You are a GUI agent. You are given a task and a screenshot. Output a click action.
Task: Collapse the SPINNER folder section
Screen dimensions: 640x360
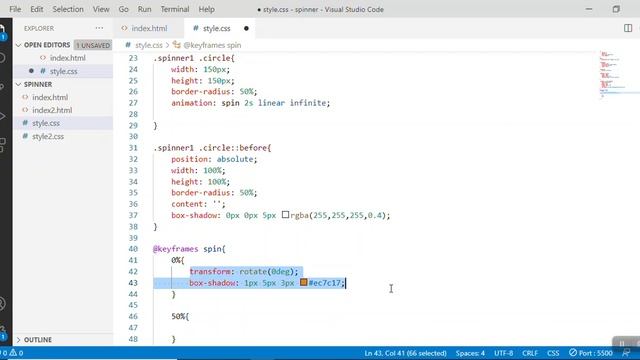18,84
